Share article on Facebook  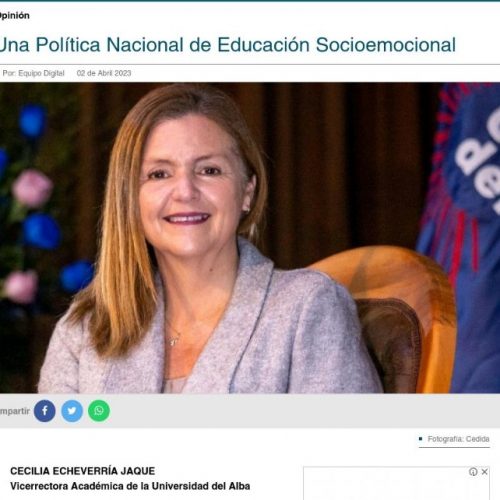tap(45, 411)
